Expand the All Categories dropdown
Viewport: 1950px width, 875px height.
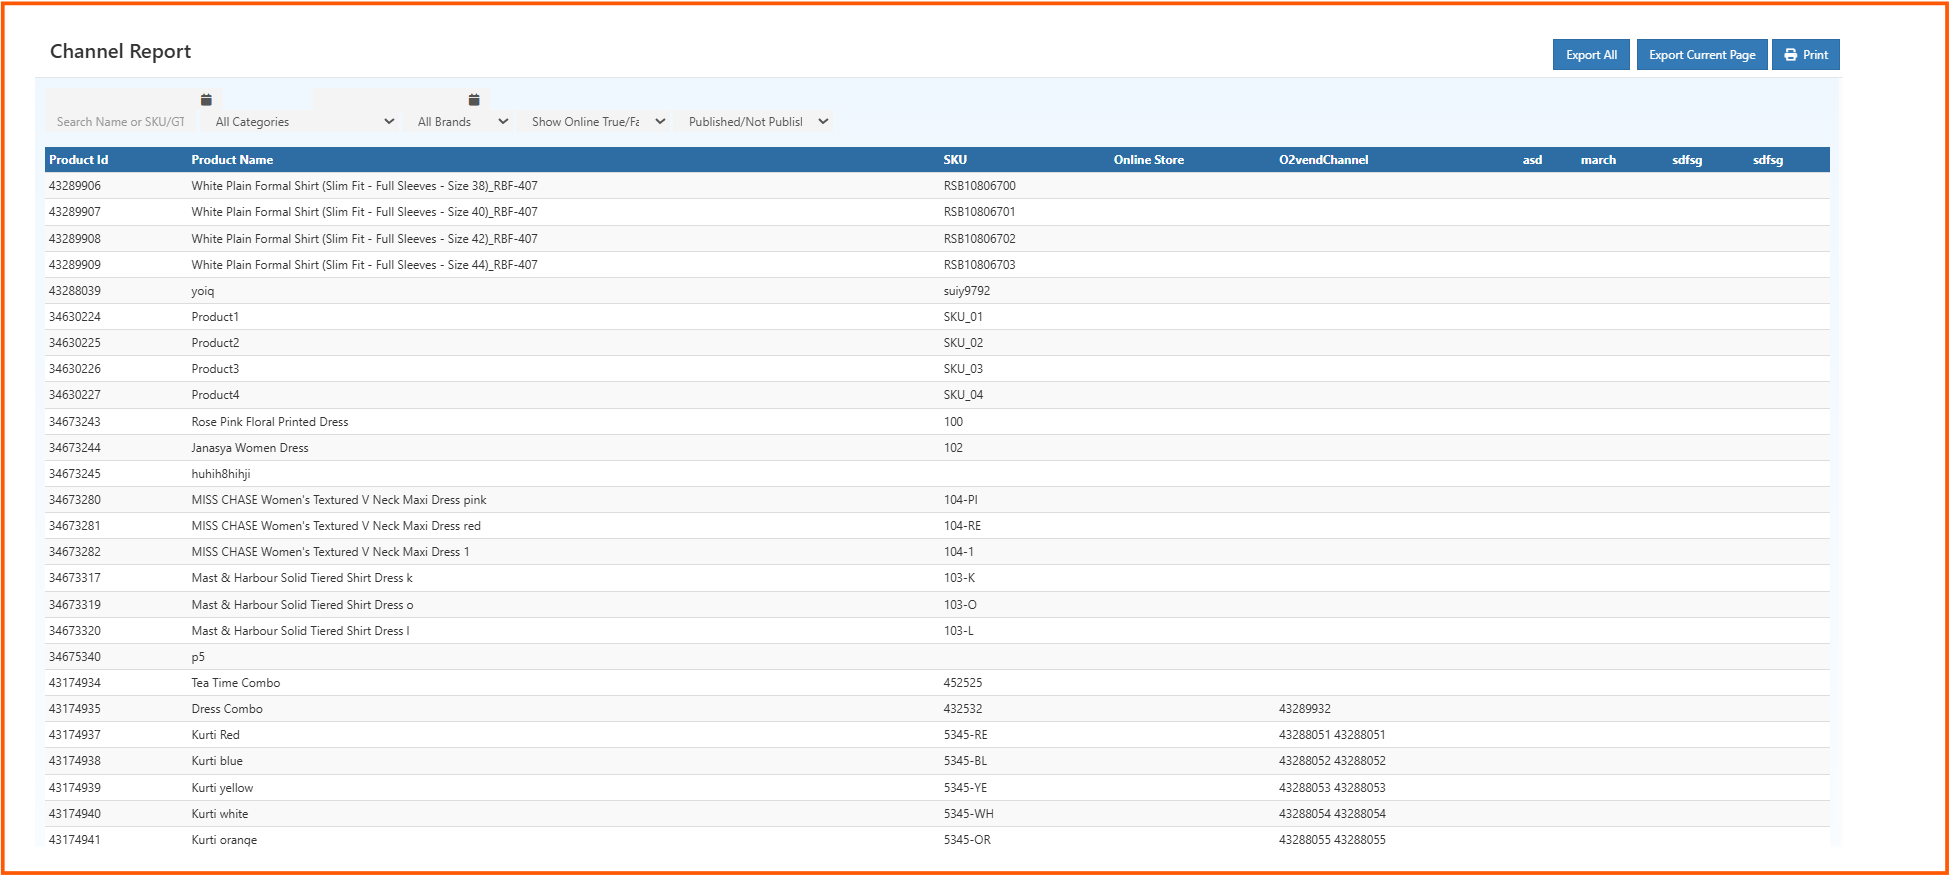point(304,122)
